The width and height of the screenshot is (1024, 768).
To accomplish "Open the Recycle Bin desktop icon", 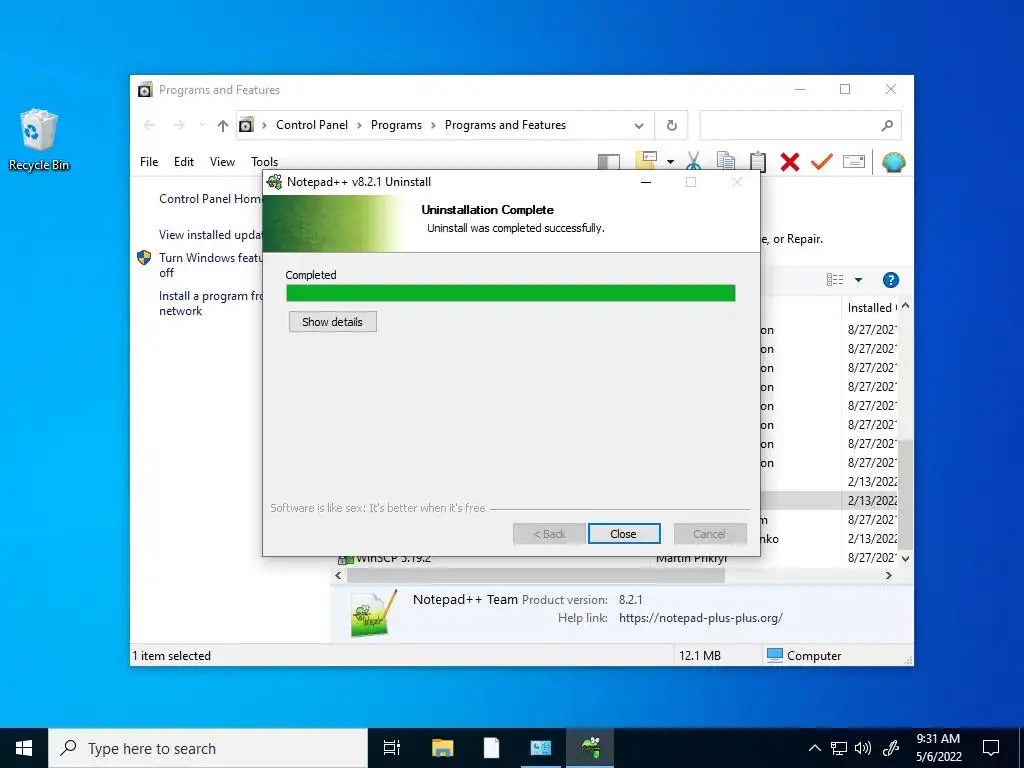I will pyautogui.click(x=39, y=140).
